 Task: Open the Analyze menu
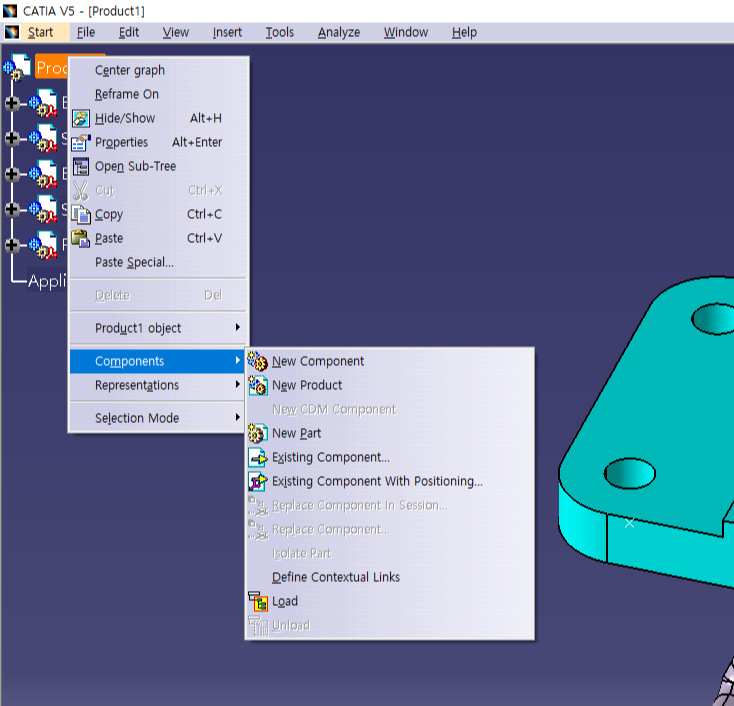pyautogui.click(x=339, y=32)
